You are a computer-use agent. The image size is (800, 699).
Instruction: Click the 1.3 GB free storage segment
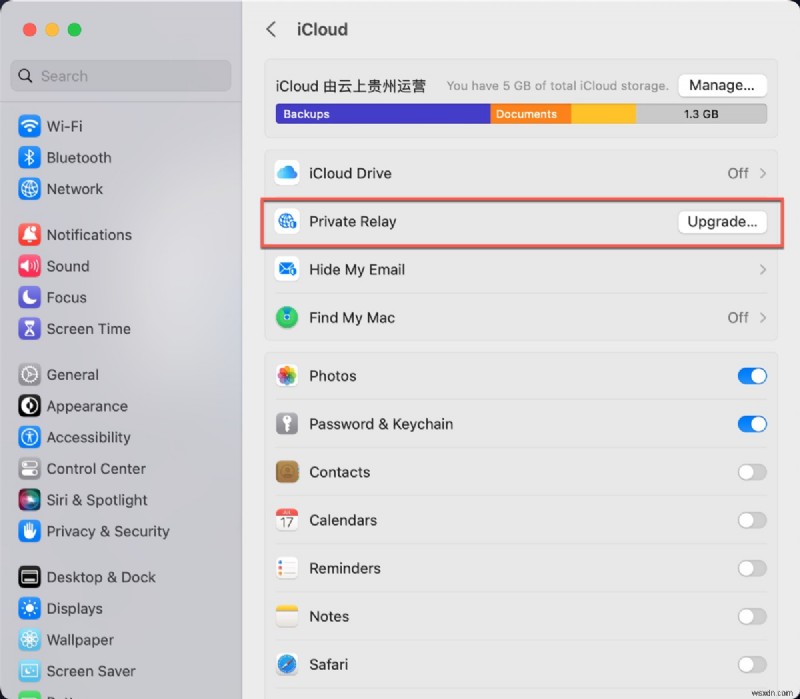coord(702,114)
